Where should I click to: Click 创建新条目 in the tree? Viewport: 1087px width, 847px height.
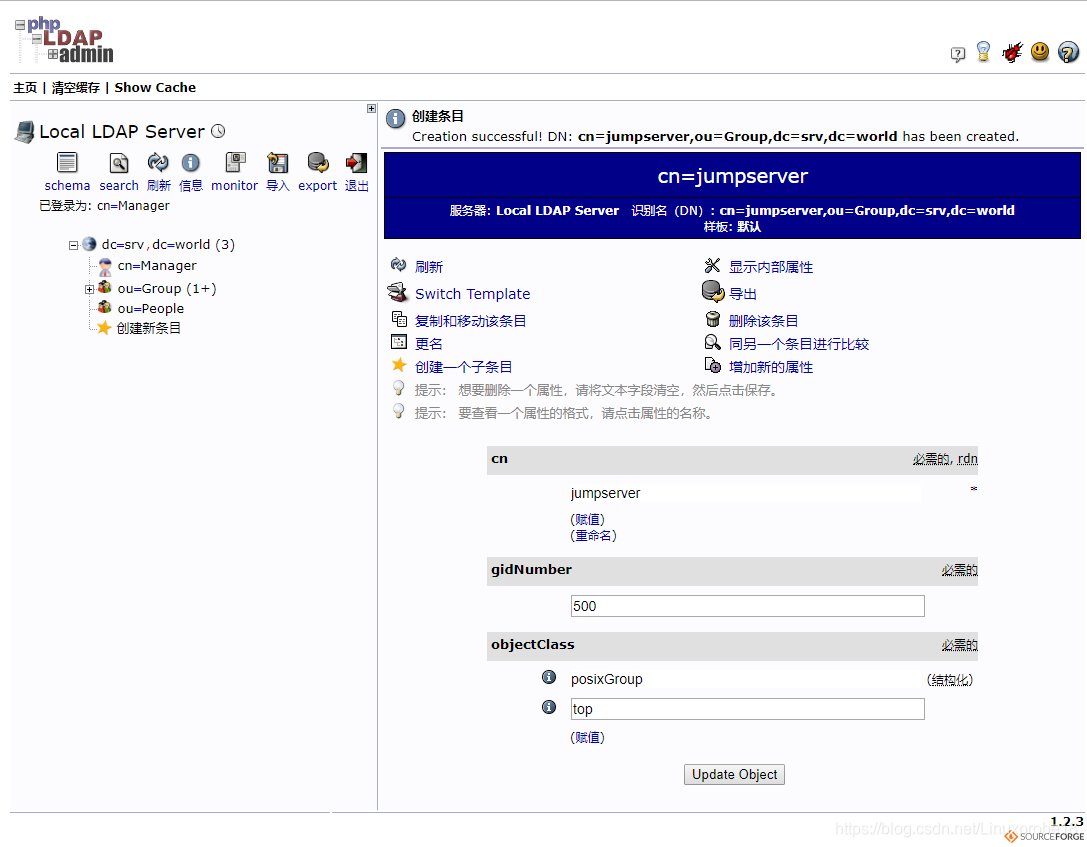pyautogui.click(x=148, y=328)
